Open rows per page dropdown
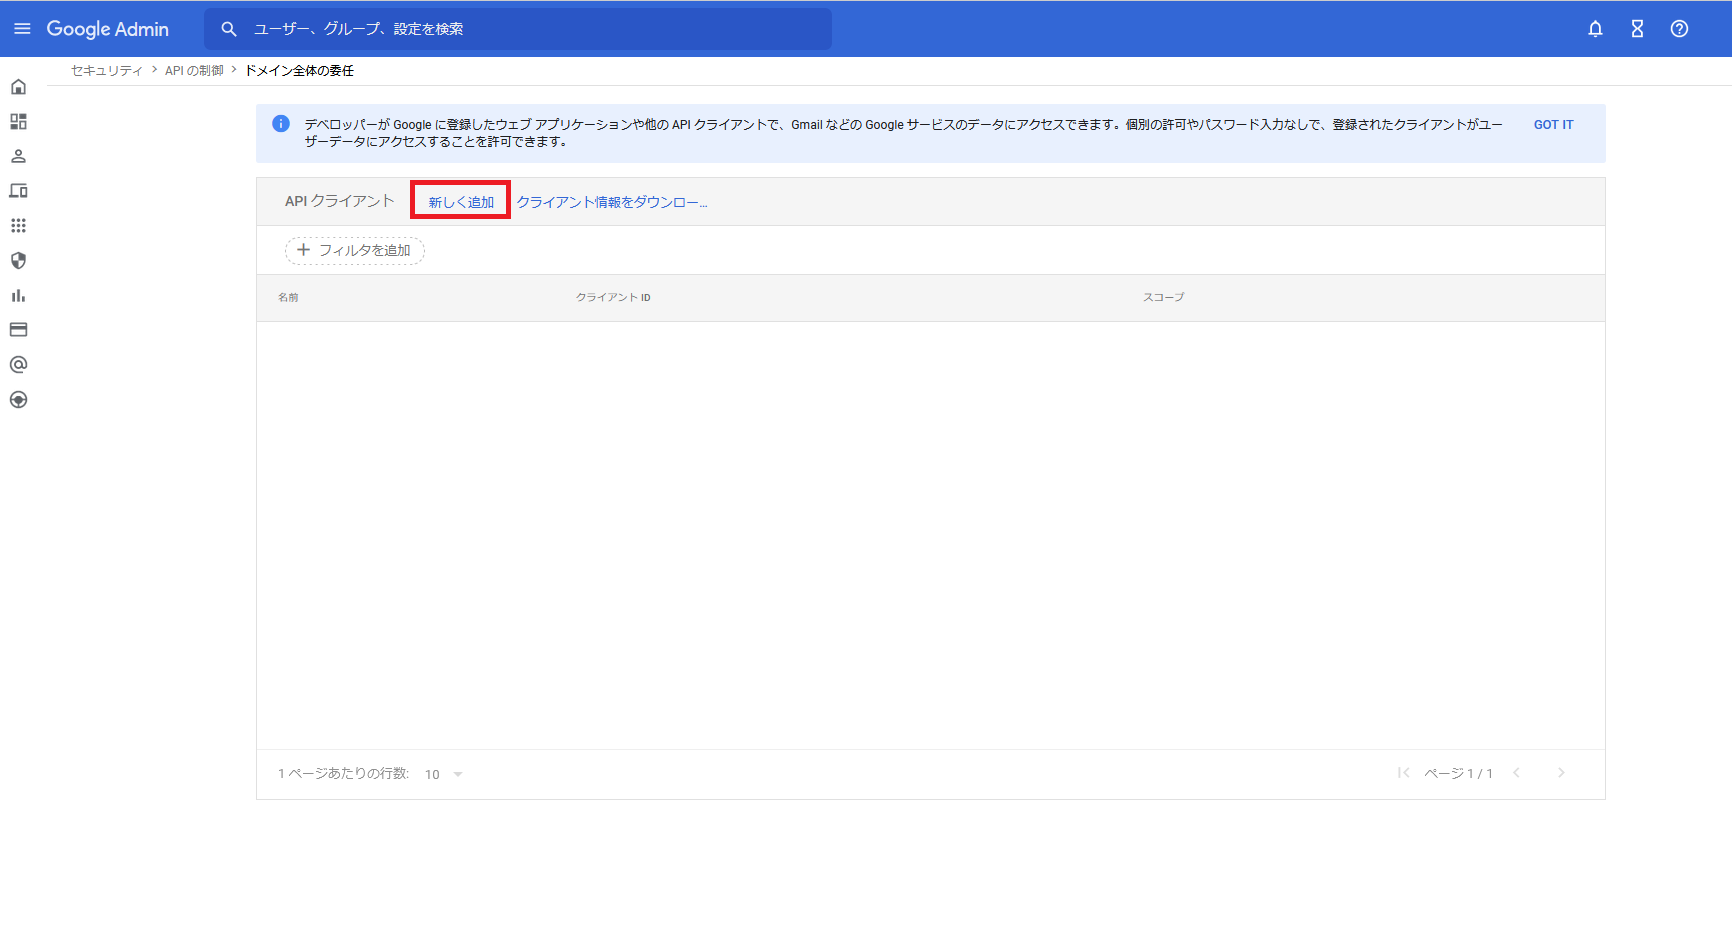Screen dimensions: 1732x943 [444, 774]
